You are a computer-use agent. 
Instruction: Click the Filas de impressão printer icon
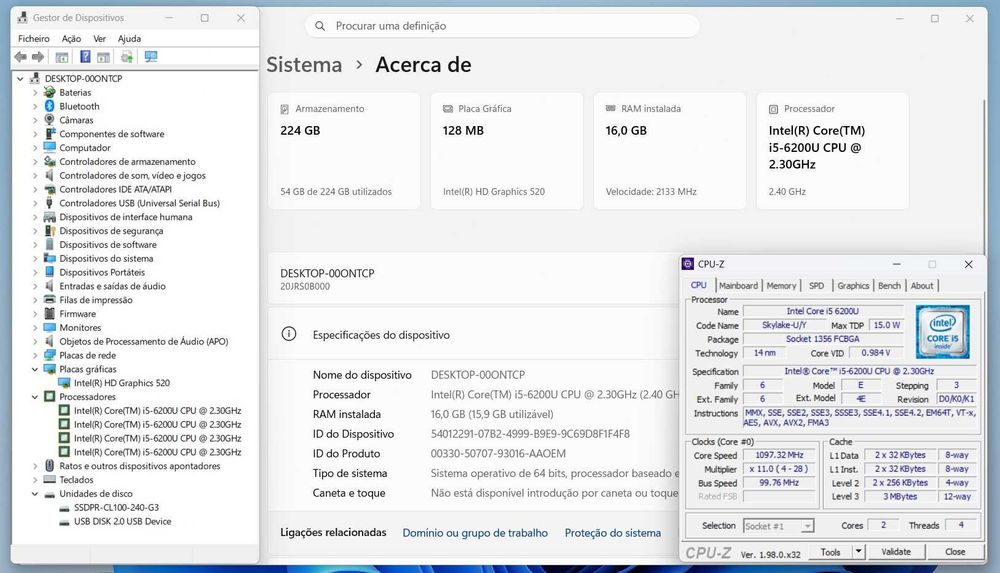point(50,300)
